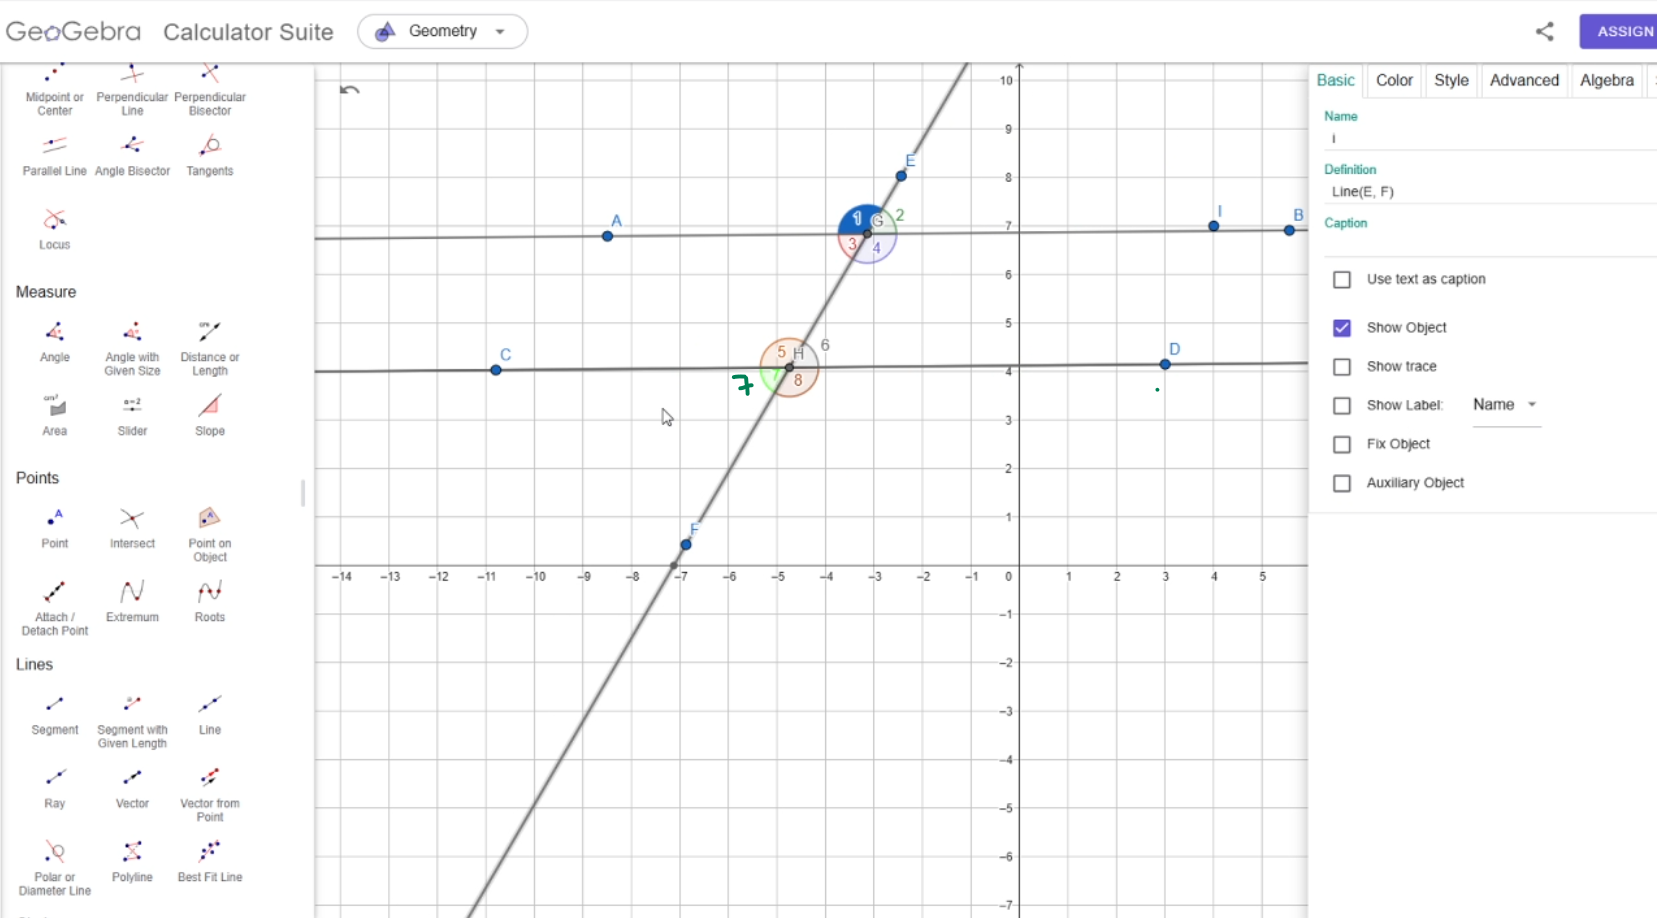Pick the Angle with Given Size tool
Viewport: 1657px width, 918px height.
[132, 348]
